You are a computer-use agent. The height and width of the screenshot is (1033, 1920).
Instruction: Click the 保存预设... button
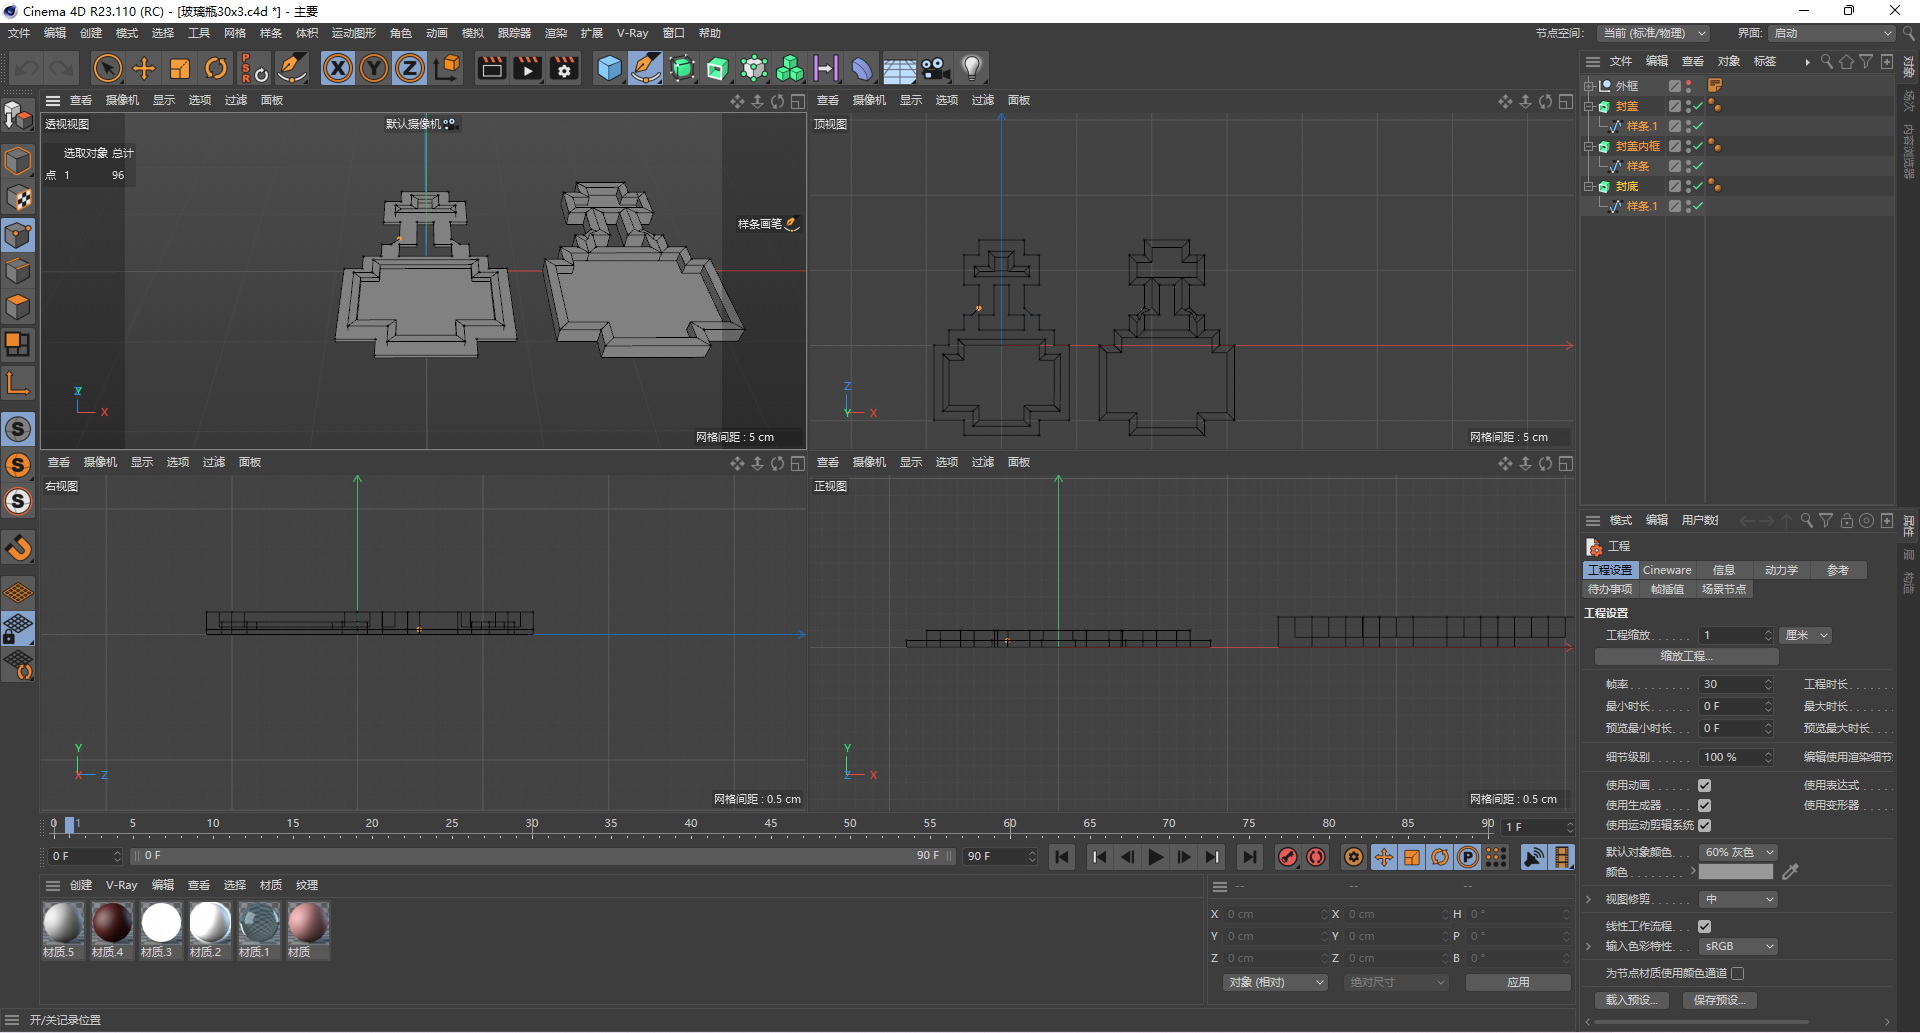[x=1719, y=1000]
